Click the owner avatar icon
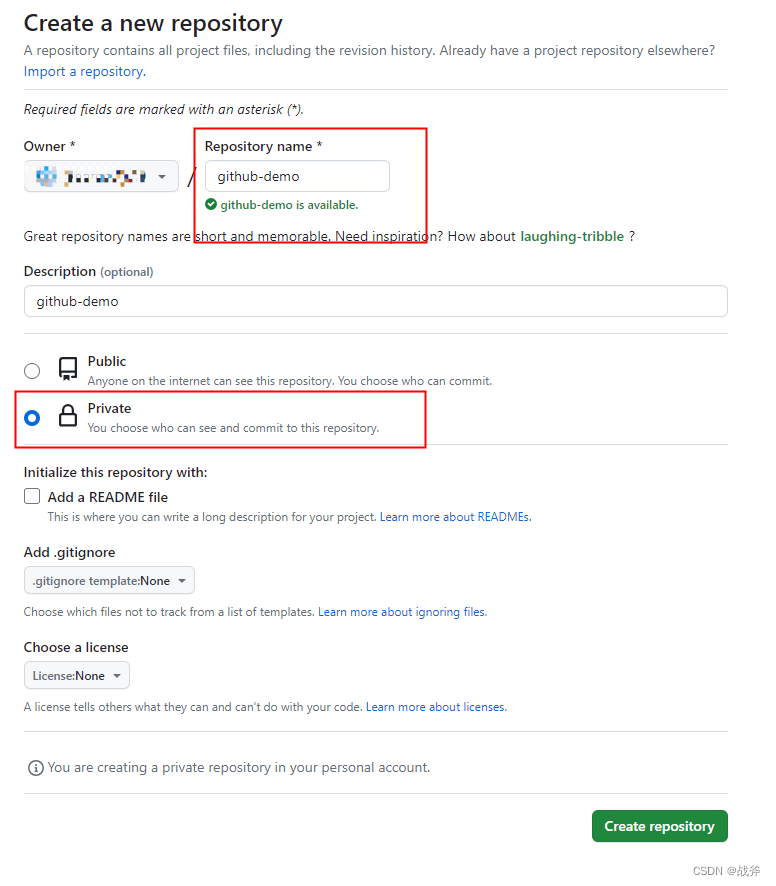This screenshot has width=776, height=886. pos(46,177)
